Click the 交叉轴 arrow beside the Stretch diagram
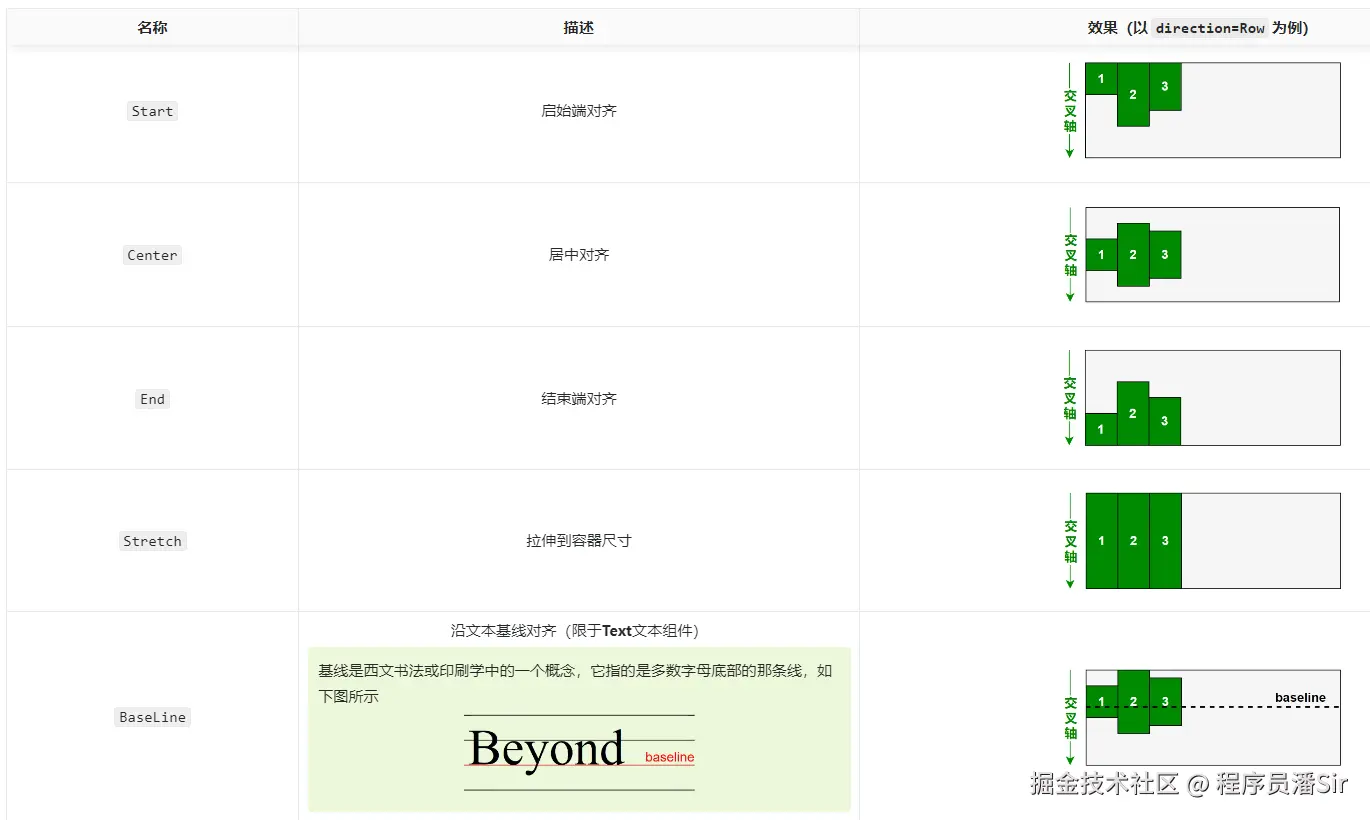The image size is (1370, 820). [x=1068, y=540]
